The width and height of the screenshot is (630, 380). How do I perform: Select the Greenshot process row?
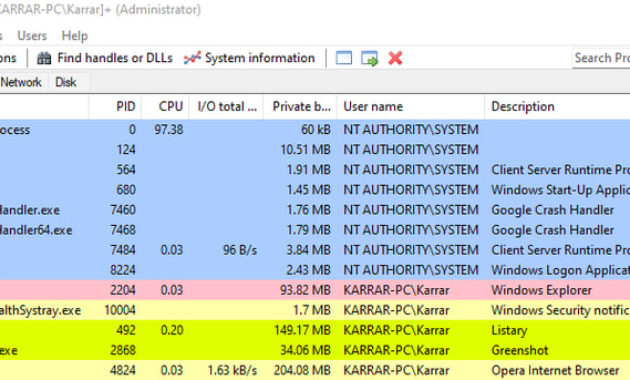coord(315,351)
